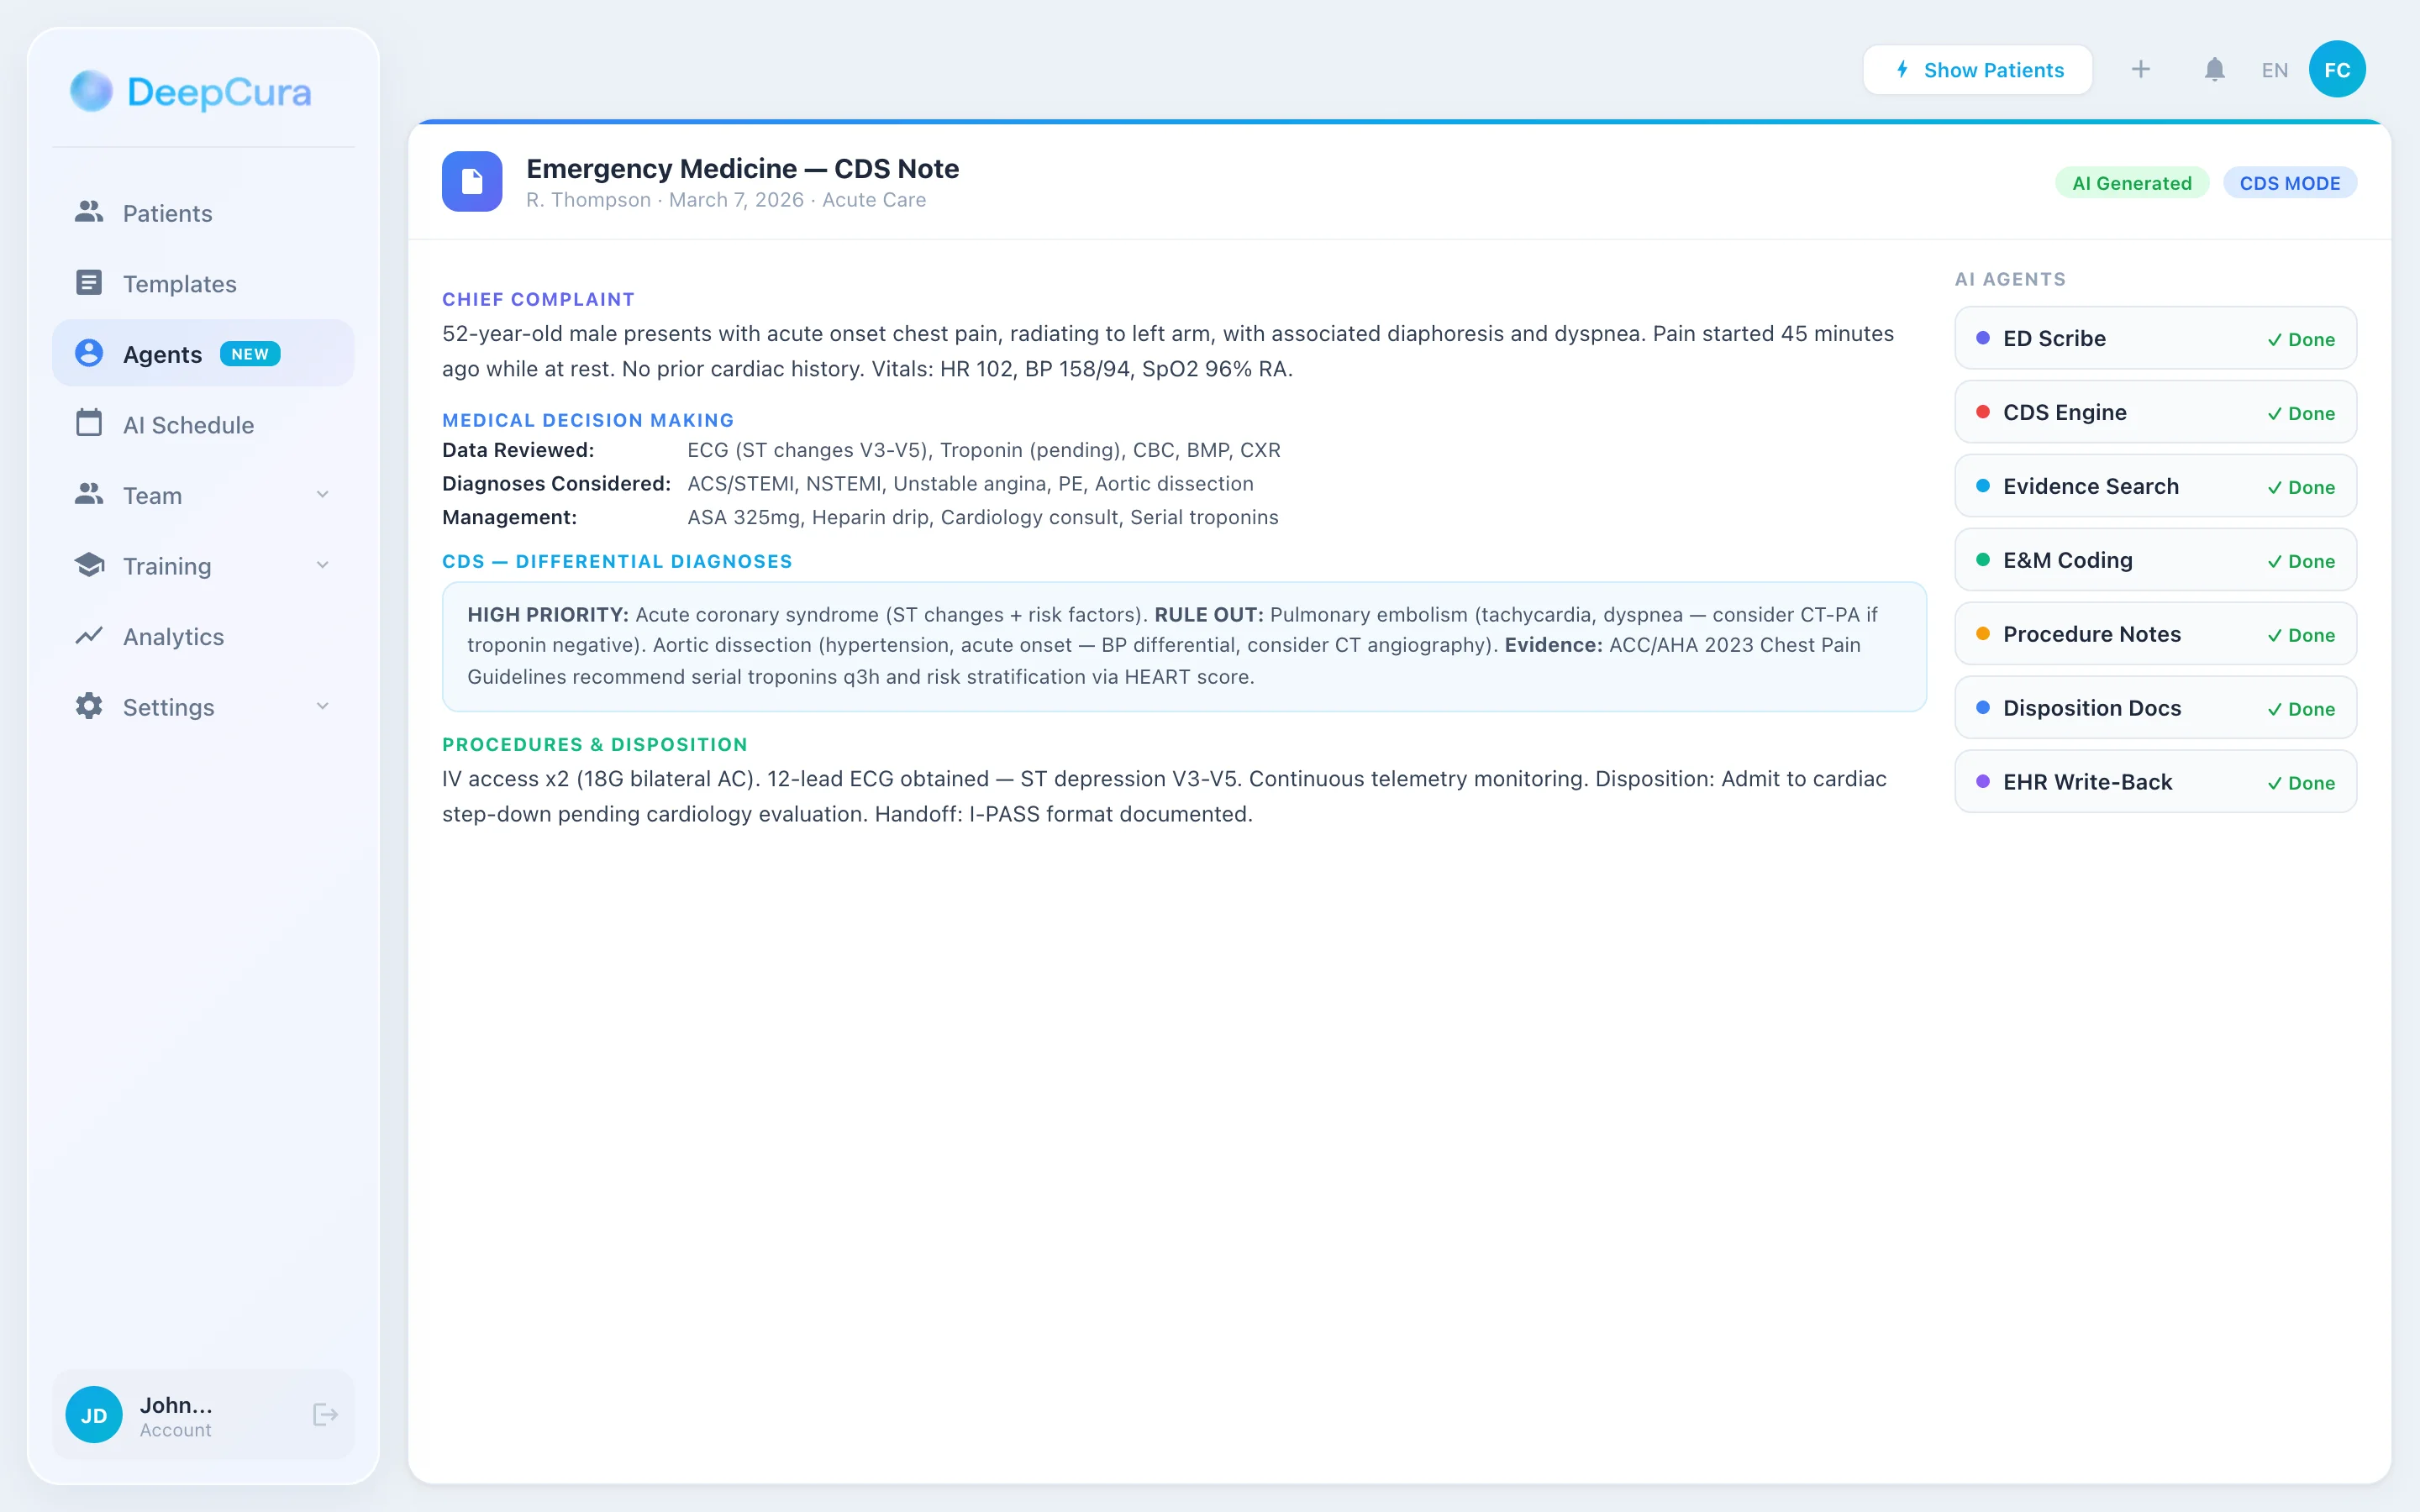Toggle the CDS Engine agent indicator
This screenshot has width=2420, height=1512.
[x=1984, y=412]
